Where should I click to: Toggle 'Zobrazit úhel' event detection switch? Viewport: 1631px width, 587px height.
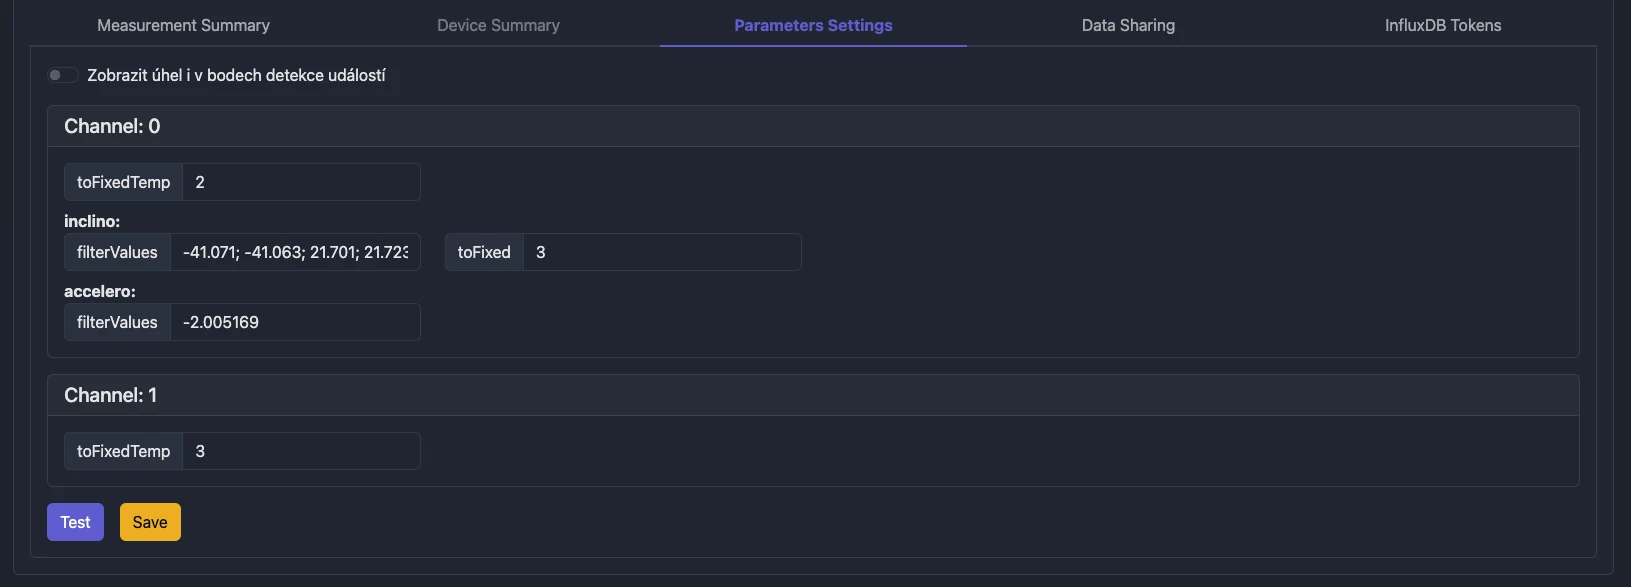(x=62, y=75)
